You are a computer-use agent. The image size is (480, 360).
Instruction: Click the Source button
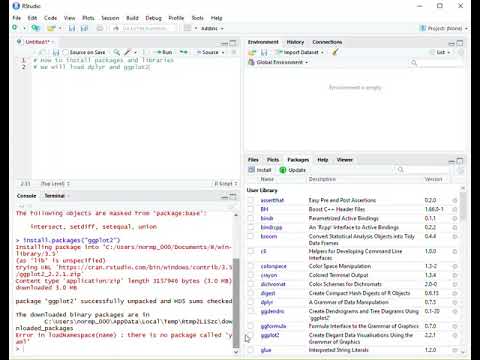pos(207,52)
